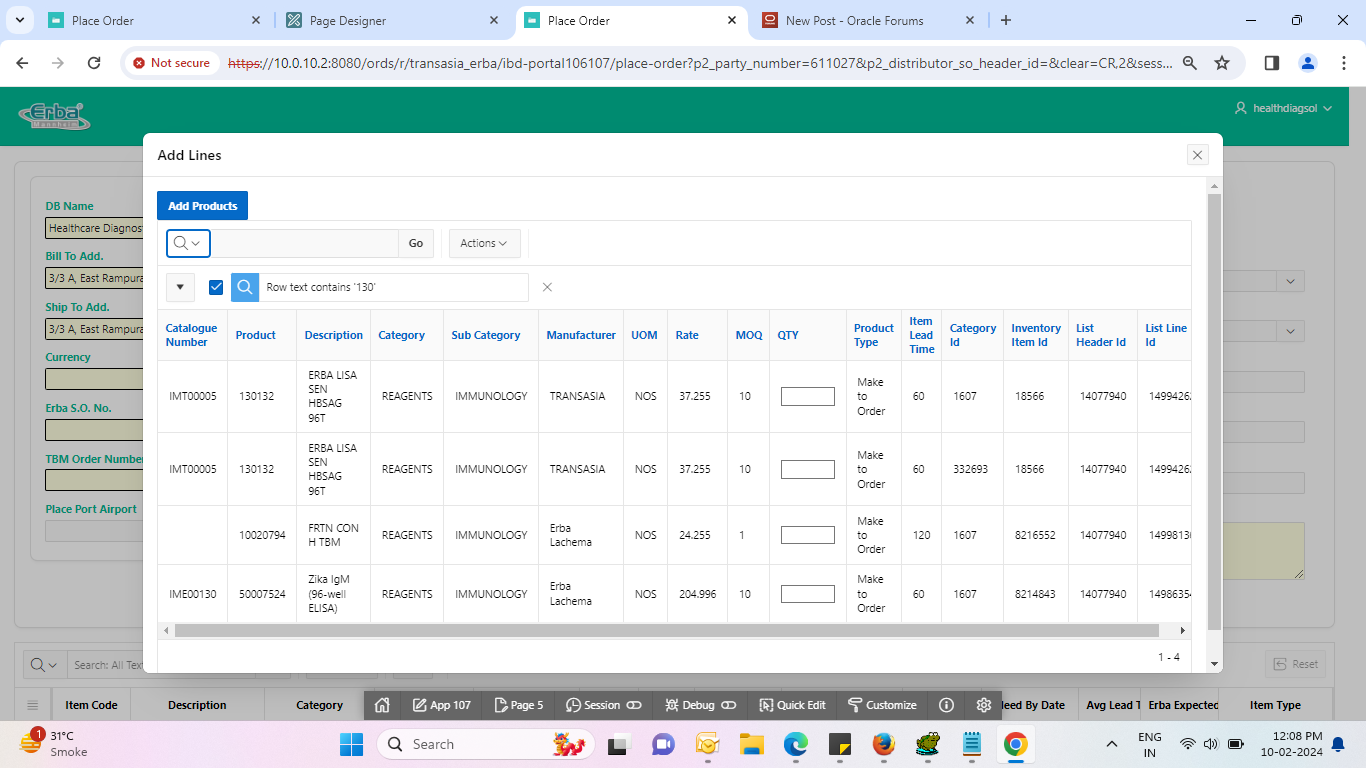Click the grid scrollbar right arrow
1366x768 pixels.
tap(1183, 631)
